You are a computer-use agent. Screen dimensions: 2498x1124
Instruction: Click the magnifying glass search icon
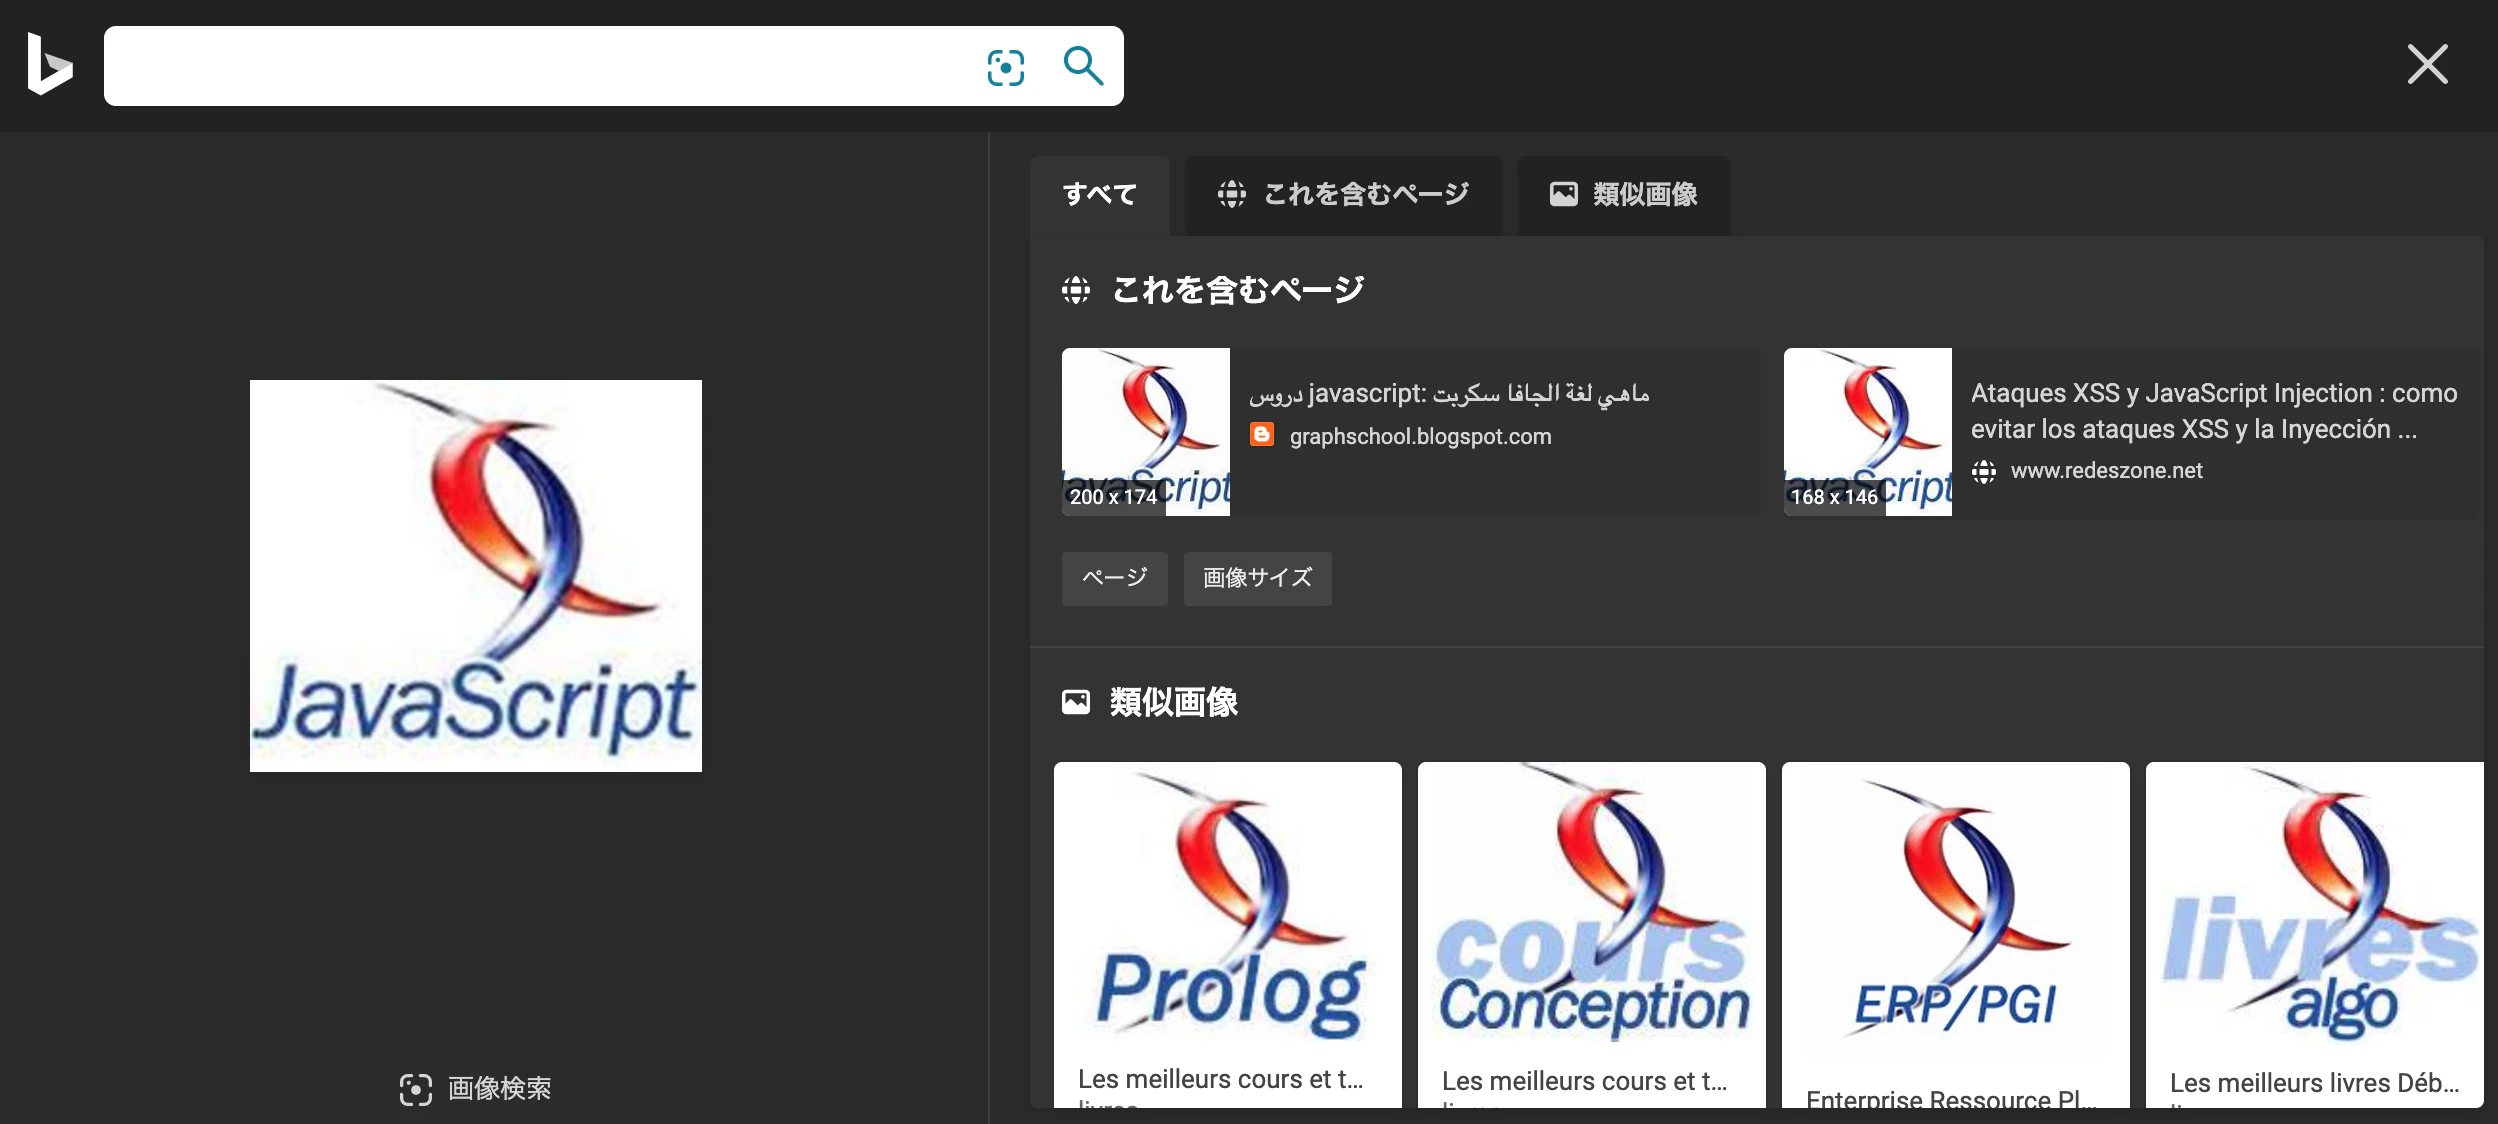(1083, 67)
